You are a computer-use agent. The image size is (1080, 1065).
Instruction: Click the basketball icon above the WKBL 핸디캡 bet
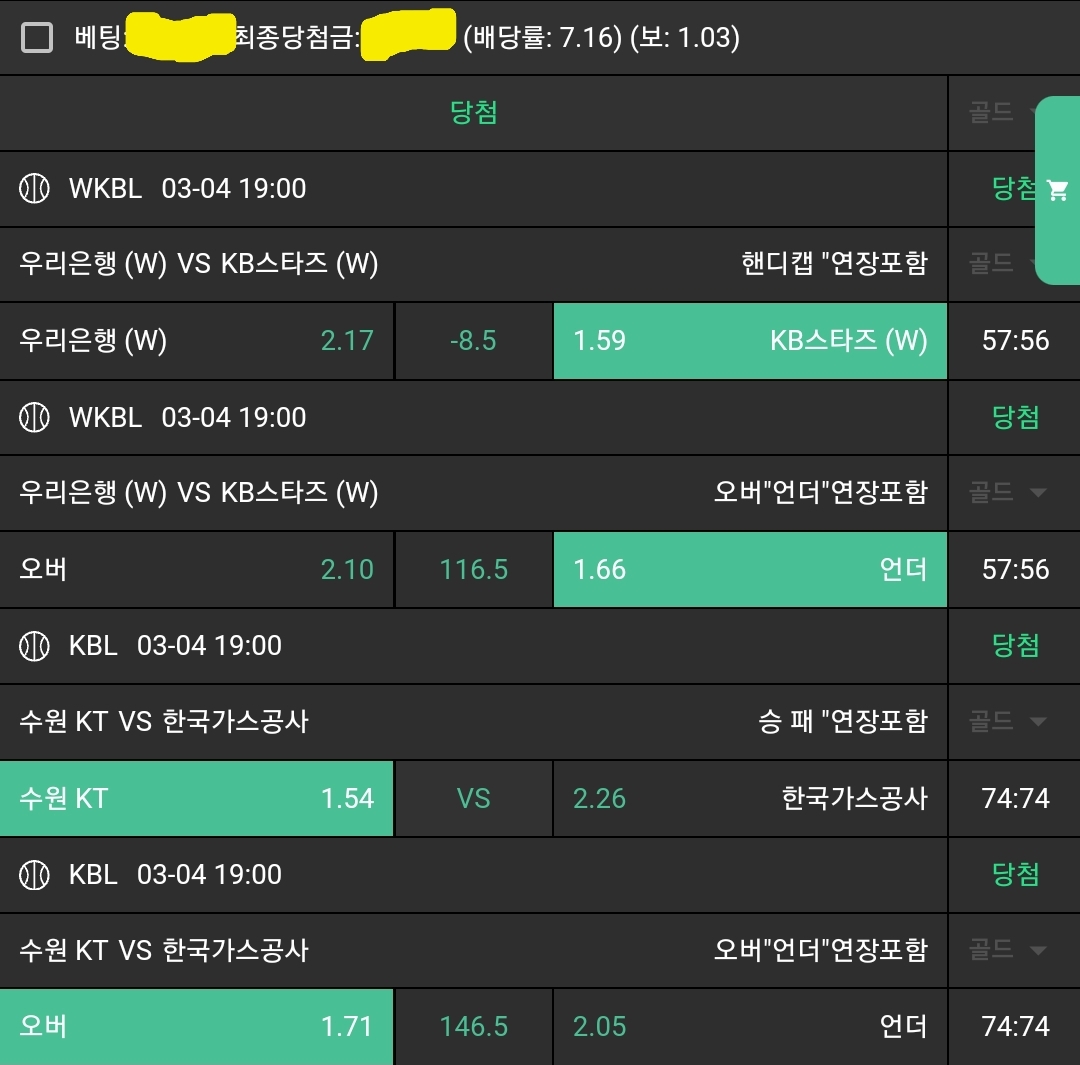[34, 188]
